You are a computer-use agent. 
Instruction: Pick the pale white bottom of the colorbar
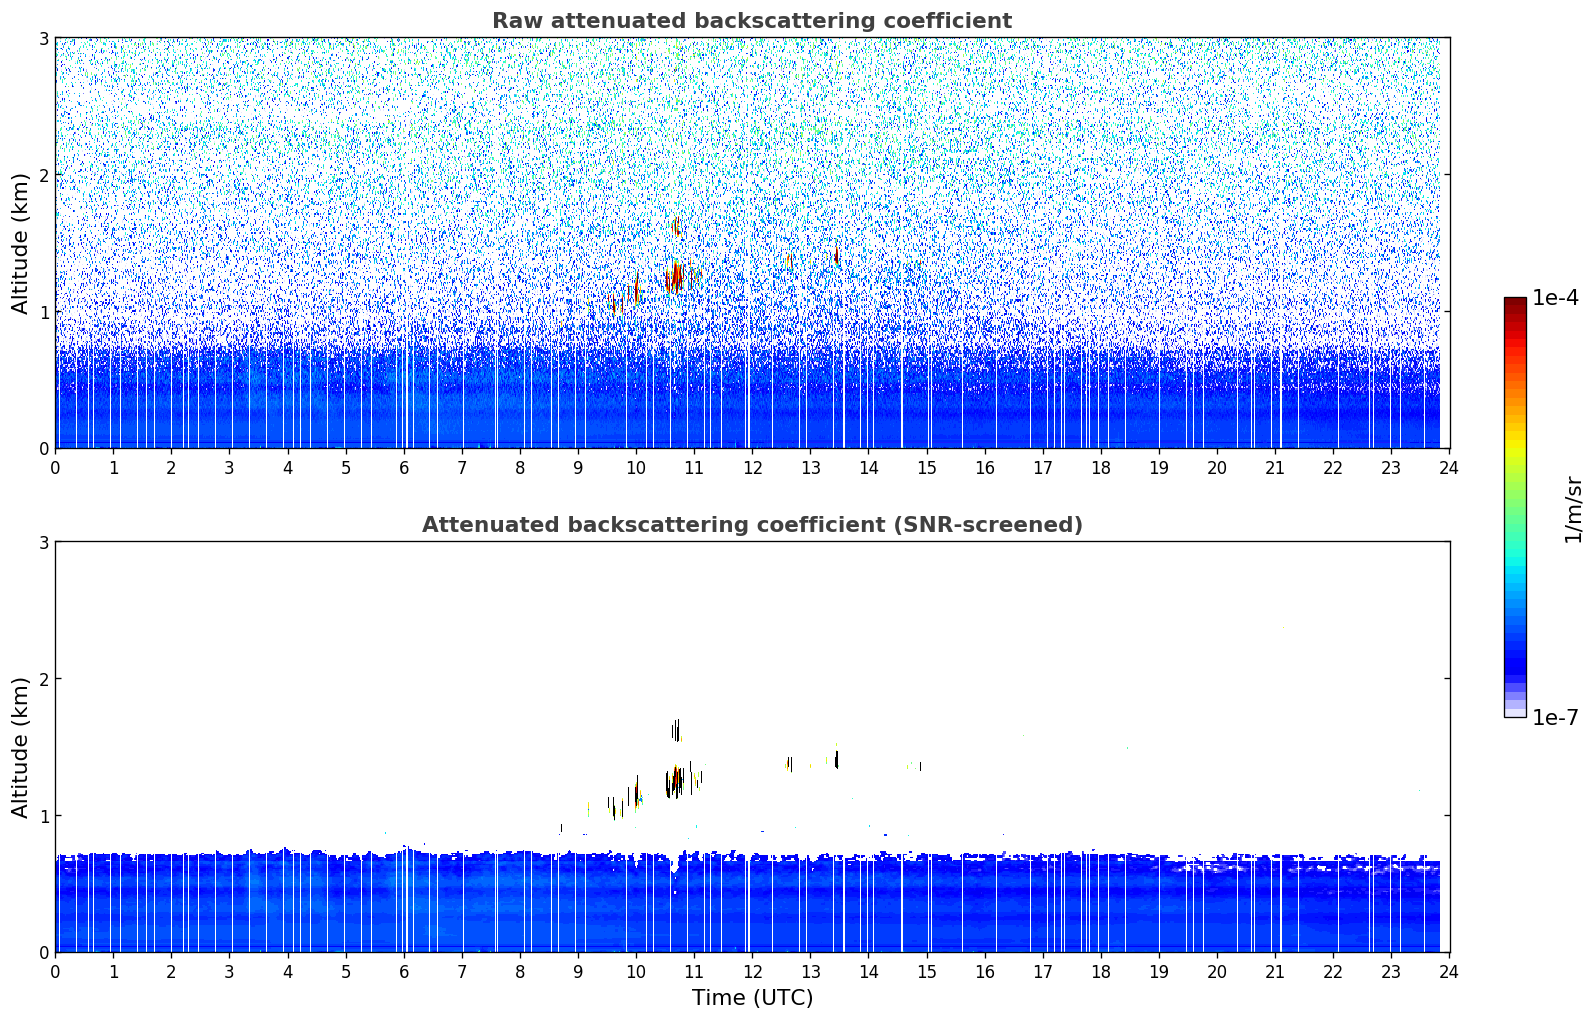[1515, 711]
